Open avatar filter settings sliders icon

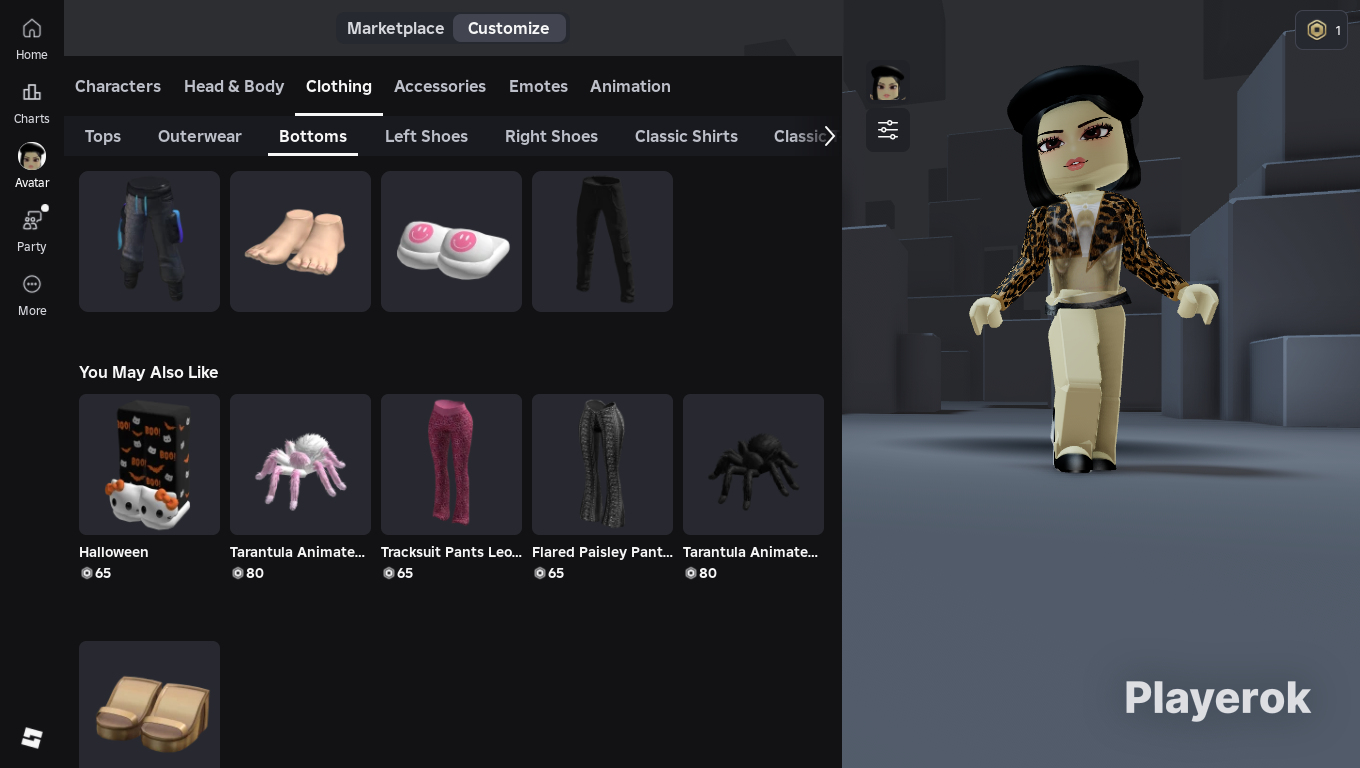[888, 130]
